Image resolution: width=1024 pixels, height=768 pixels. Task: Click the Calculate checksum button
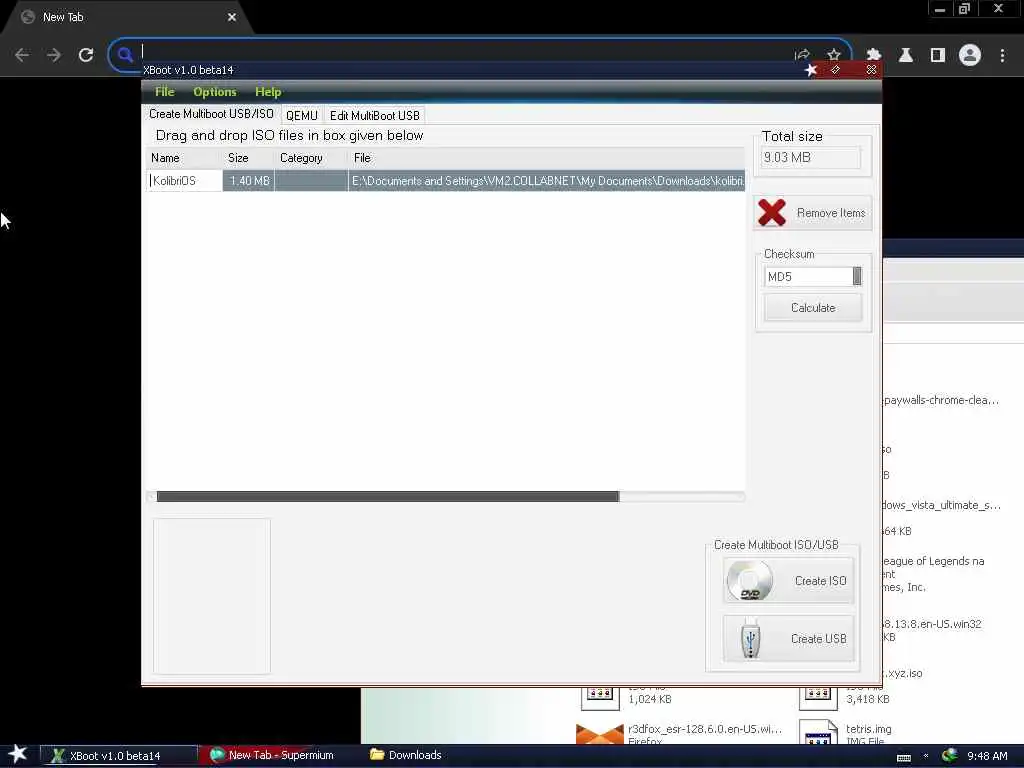tap(813, 308)
